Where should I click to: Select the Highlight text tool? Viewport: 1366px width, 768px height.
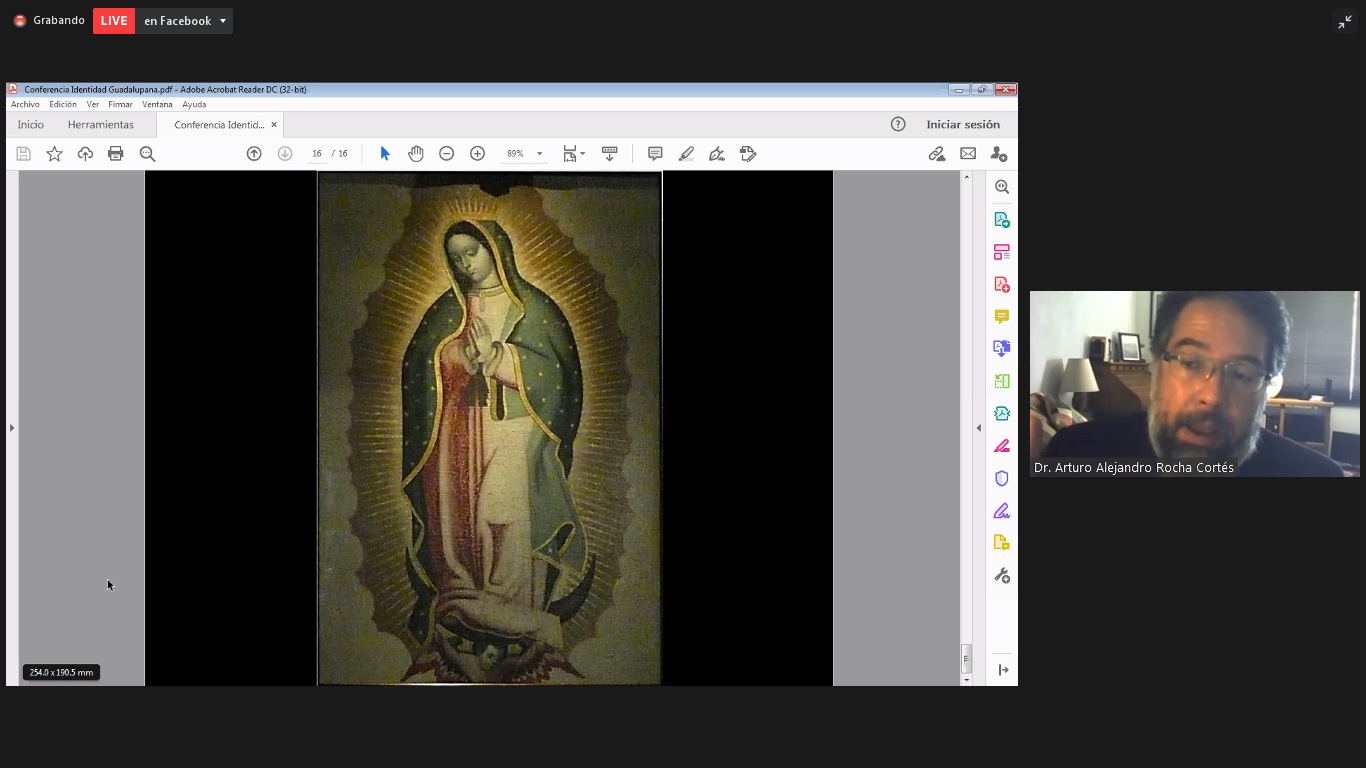[x=686, y=154]
